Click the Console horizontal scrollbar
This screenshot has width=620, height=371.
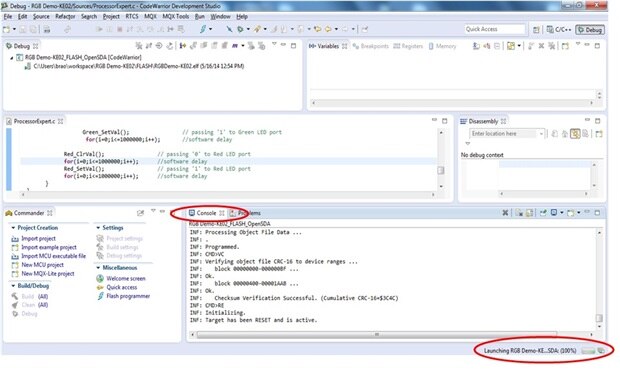377,335
